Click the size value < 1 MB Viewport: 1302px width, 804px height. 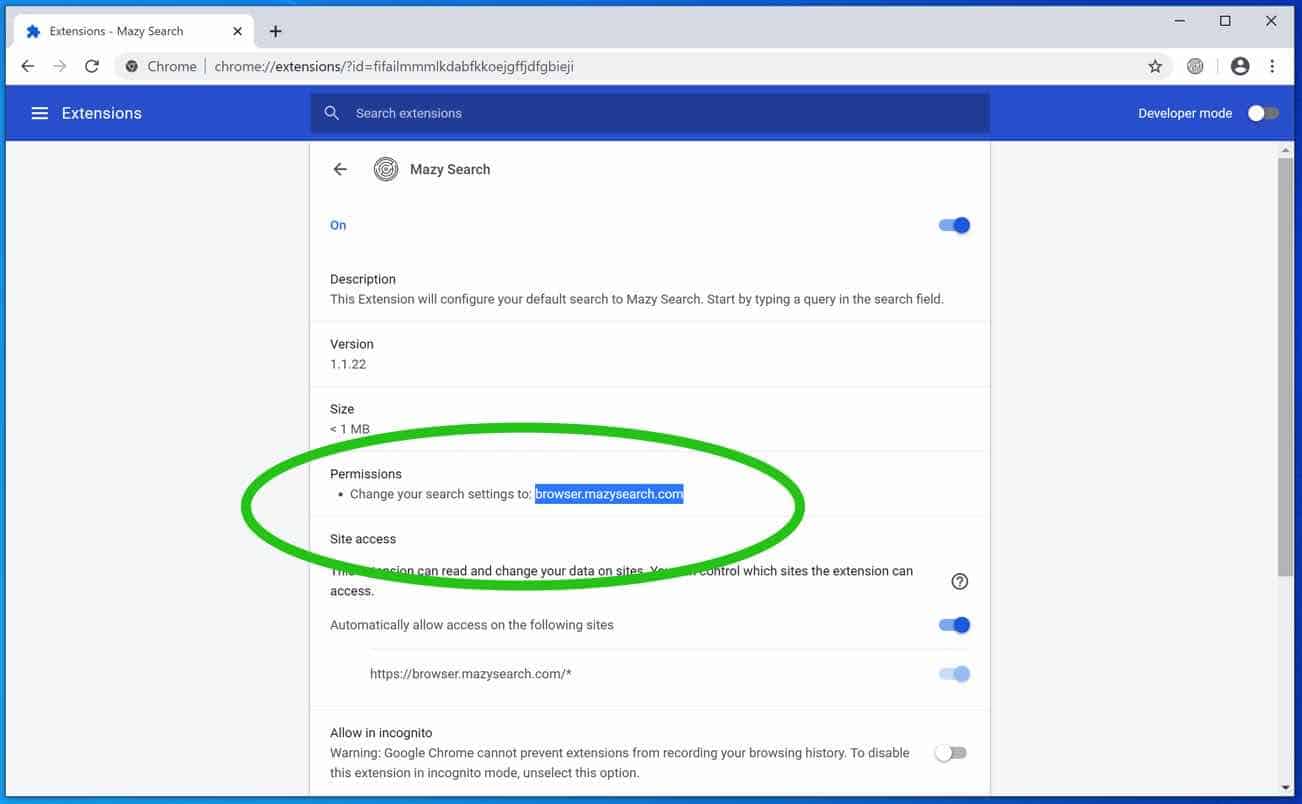point(350,429)
